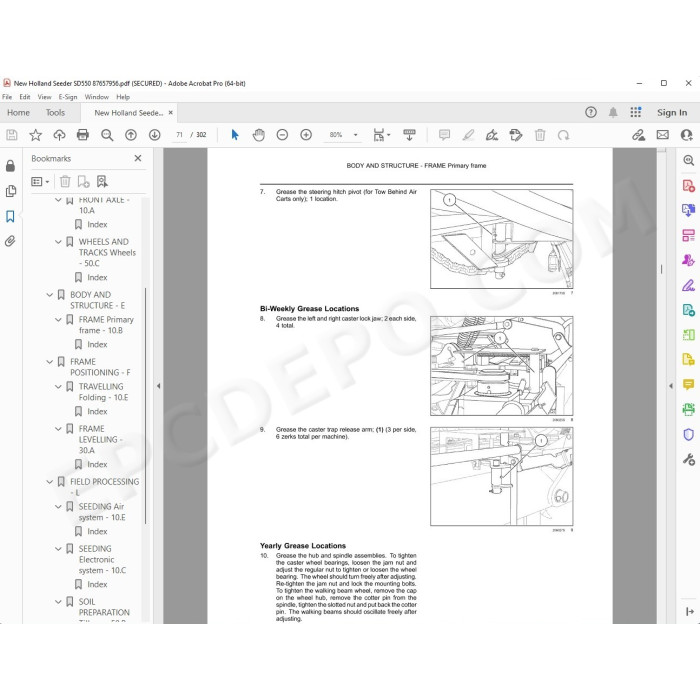Choose the Selection arrow tool

coord(235,135)
